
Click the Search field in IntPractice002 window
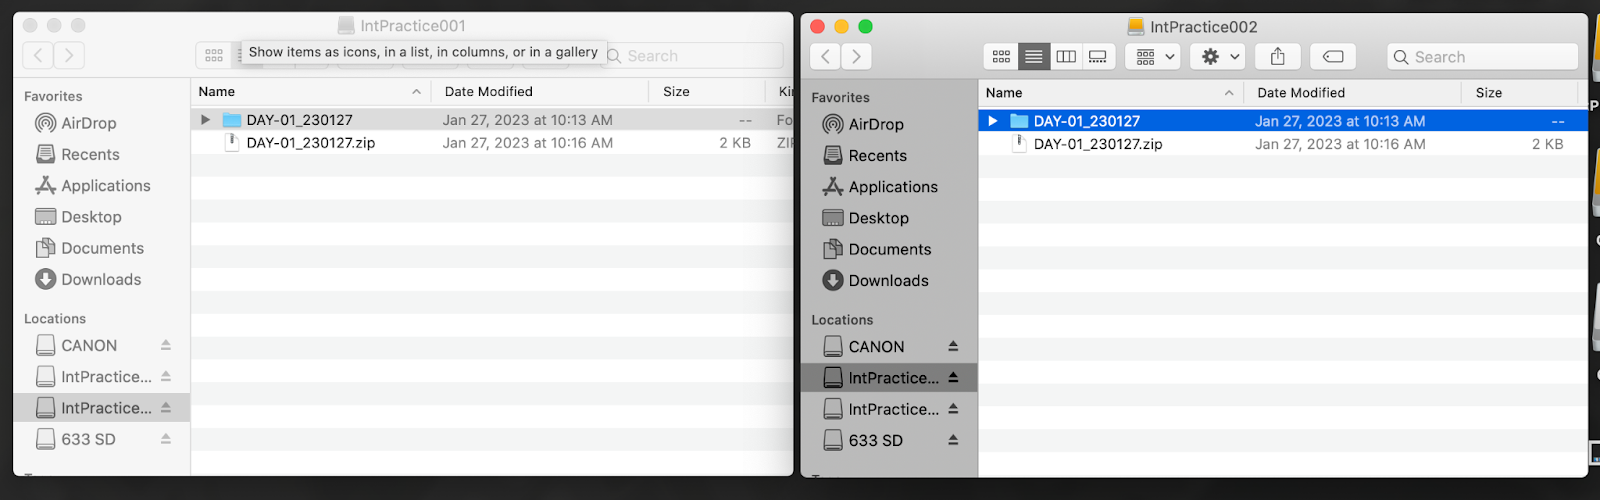tap(1482, 57)
